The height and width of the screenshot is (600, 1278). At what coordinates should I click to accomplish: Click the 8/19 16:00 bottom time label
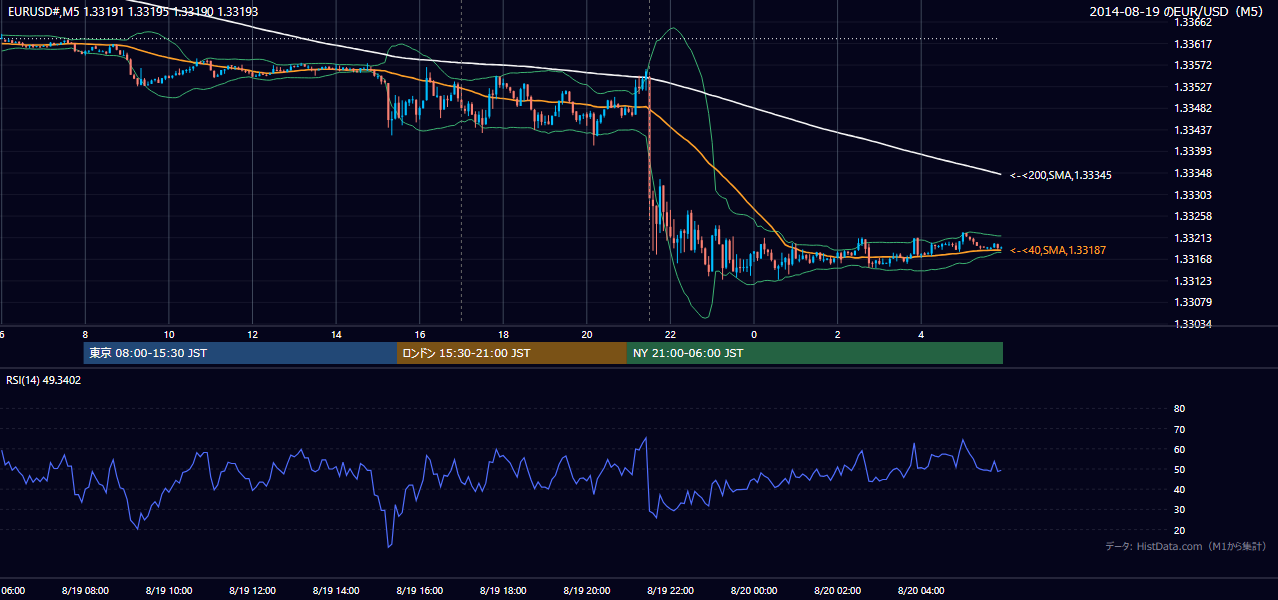point(420,591)
